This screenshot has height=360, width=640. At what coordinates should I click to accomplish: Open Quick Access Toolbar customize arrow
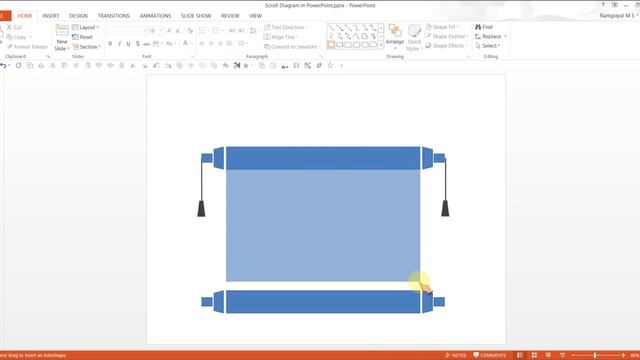click(342, 65)
